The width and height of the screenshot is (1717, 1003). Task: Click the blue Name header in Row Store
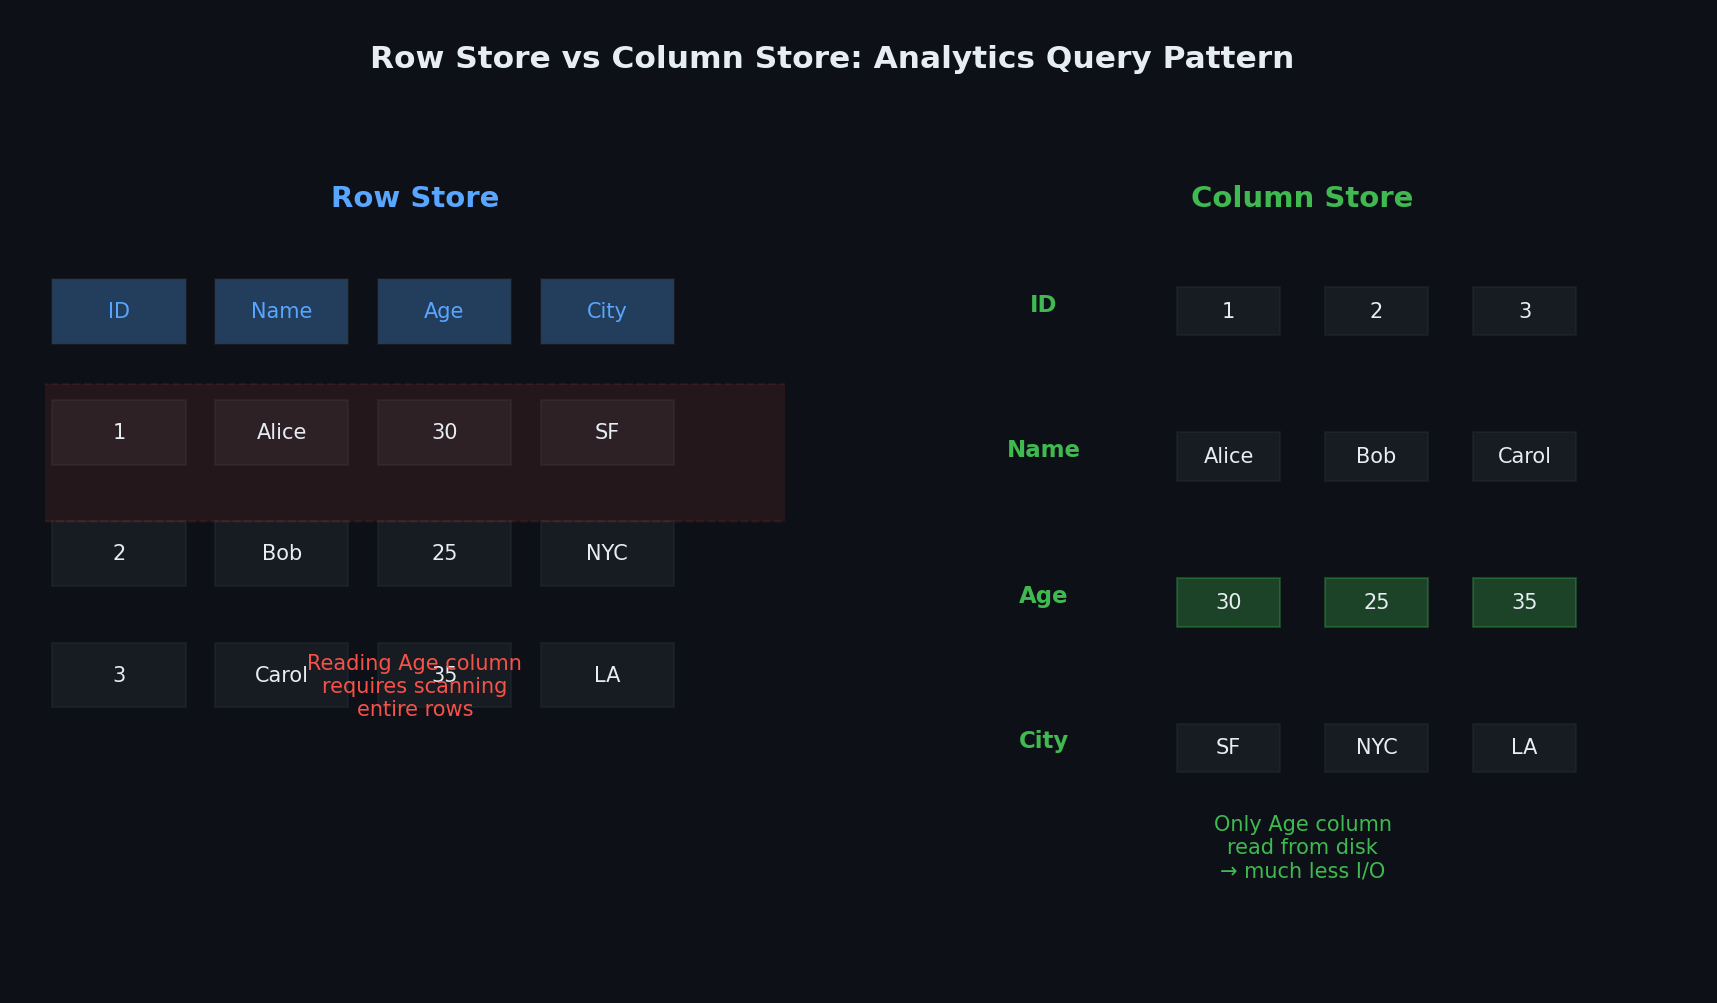tap(281, 311)
